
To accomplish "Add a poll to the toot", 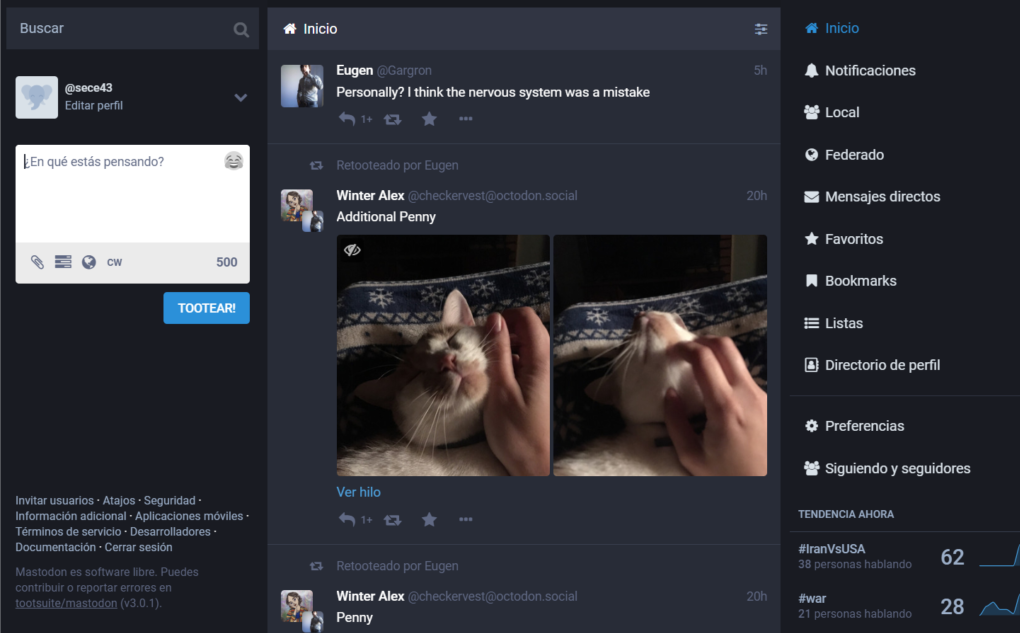I will [63, 262].
